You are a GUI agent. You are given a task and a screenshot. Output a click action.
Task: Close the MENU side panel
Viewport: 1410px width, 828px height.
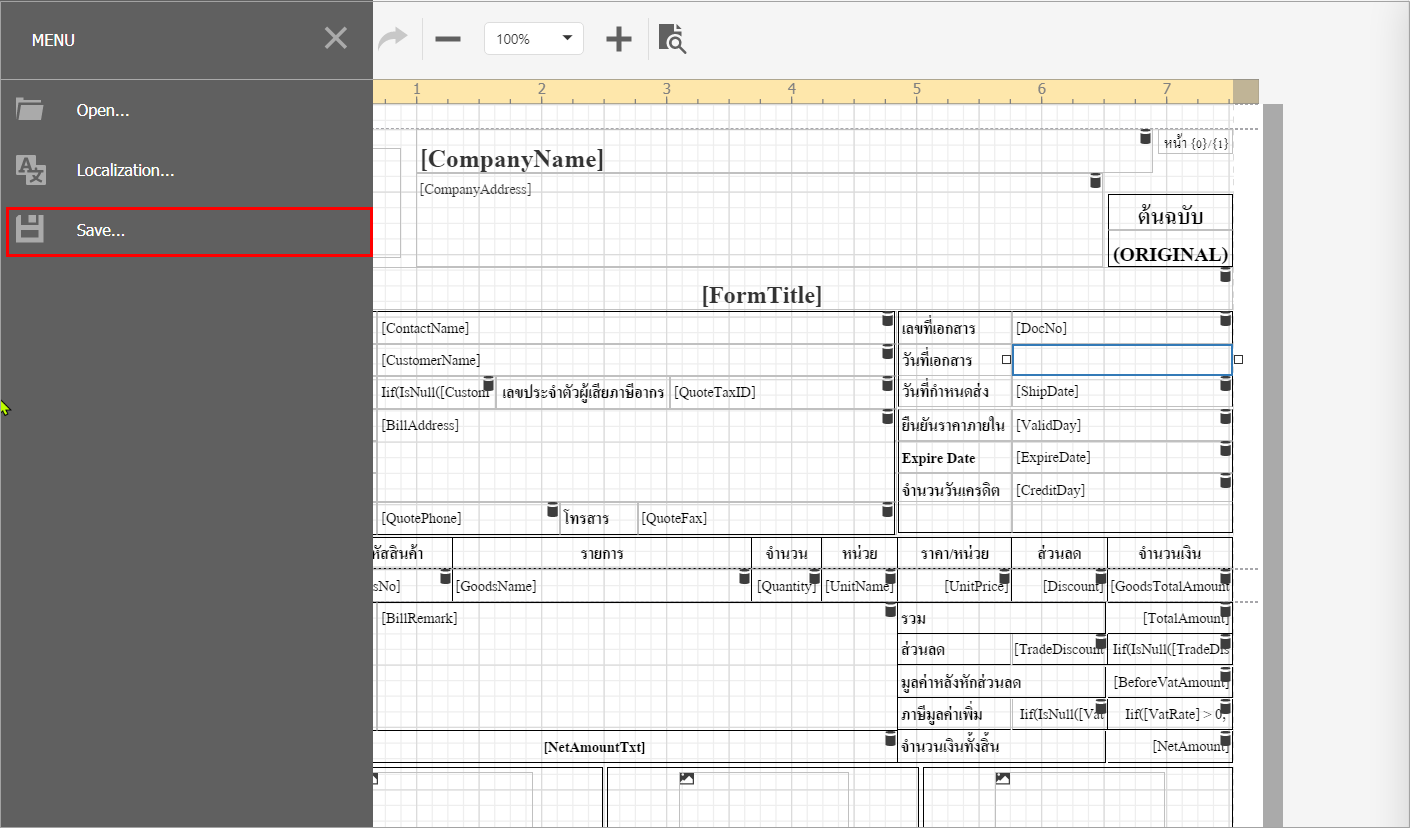(x=336, y=39)
